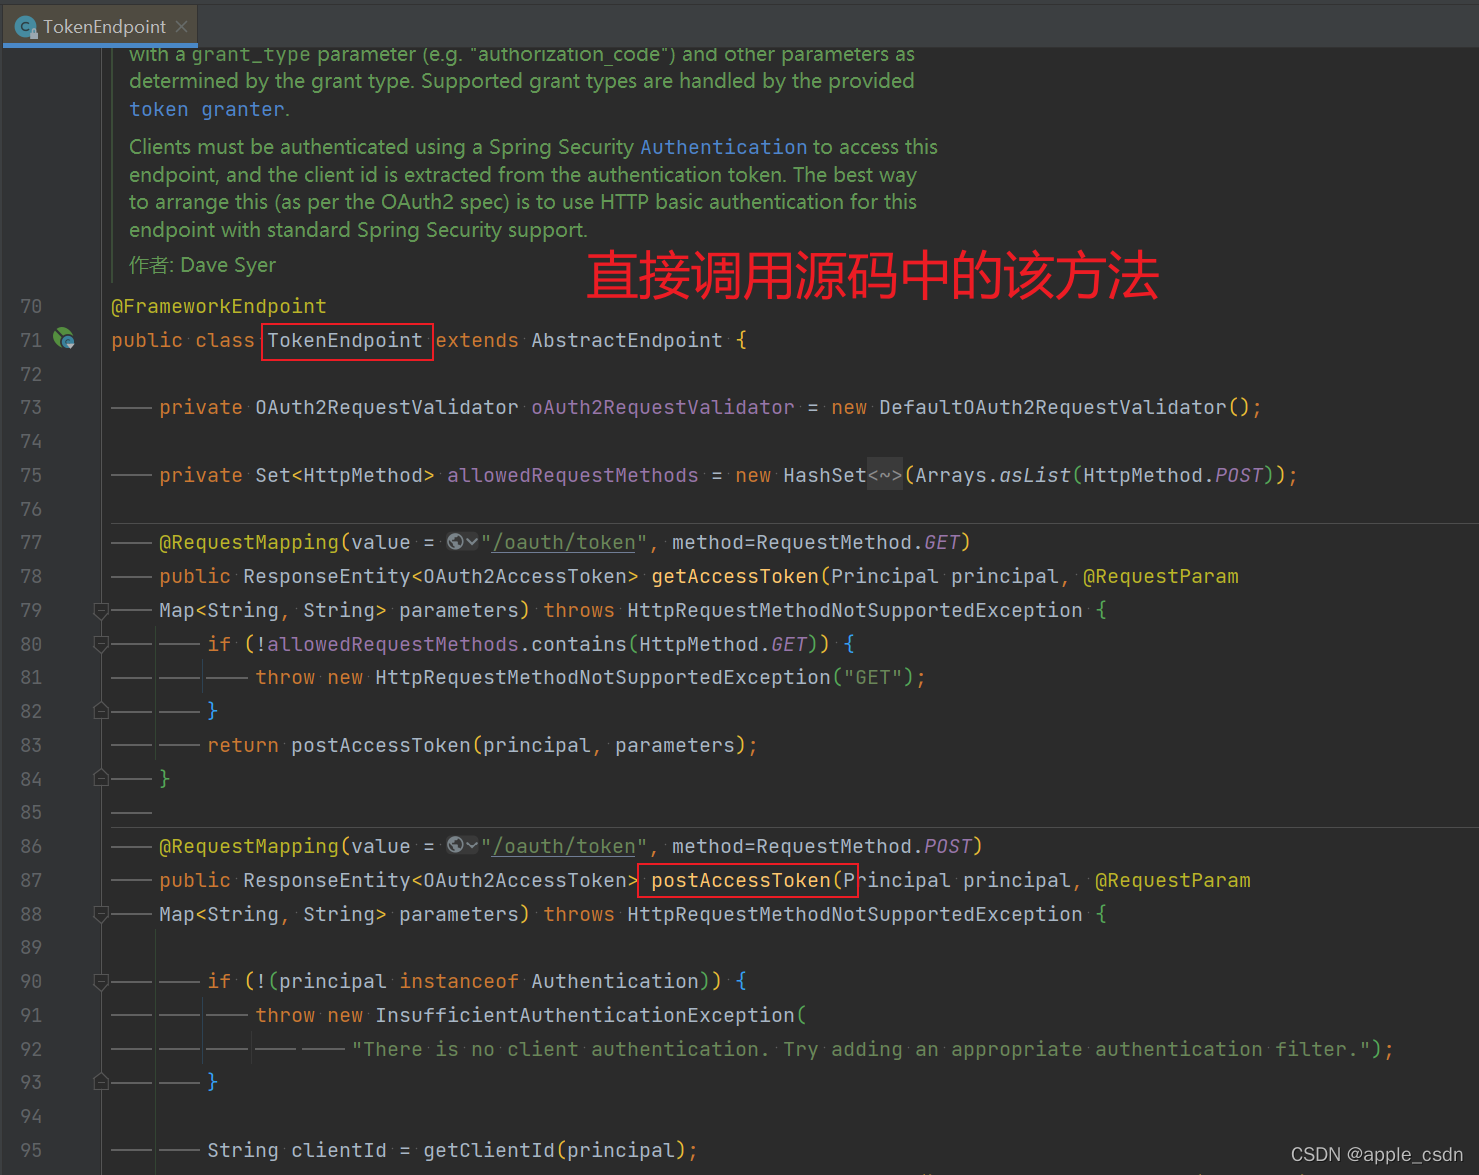Click postAccessToken call on line 83
Screen dimensions: 1479x1175
tap(381, 745)
